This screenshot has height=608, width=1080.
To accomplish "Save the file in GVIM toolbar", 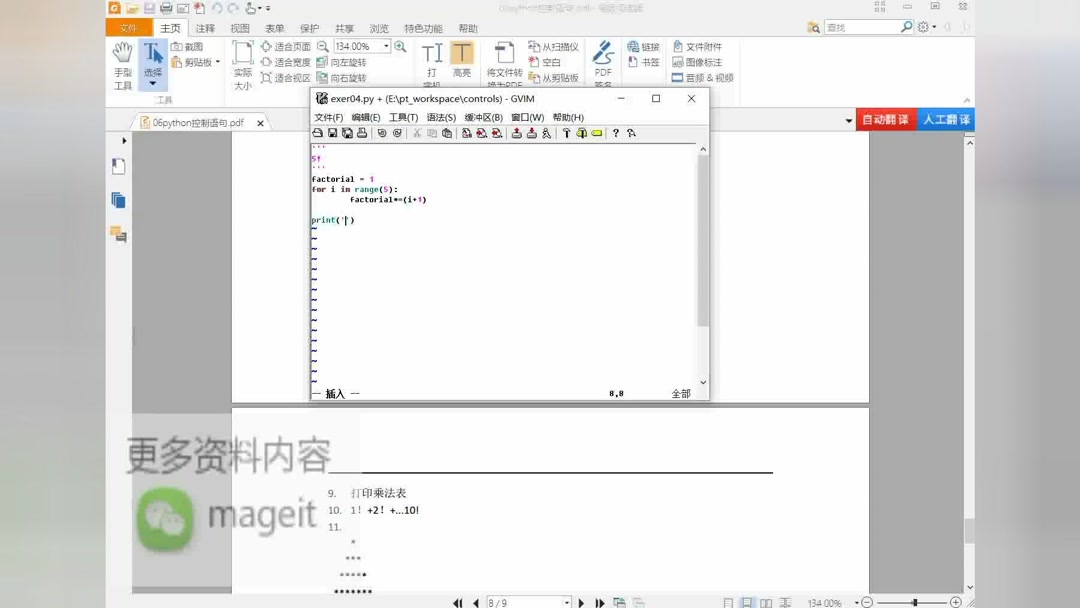I will pos(330,133).
